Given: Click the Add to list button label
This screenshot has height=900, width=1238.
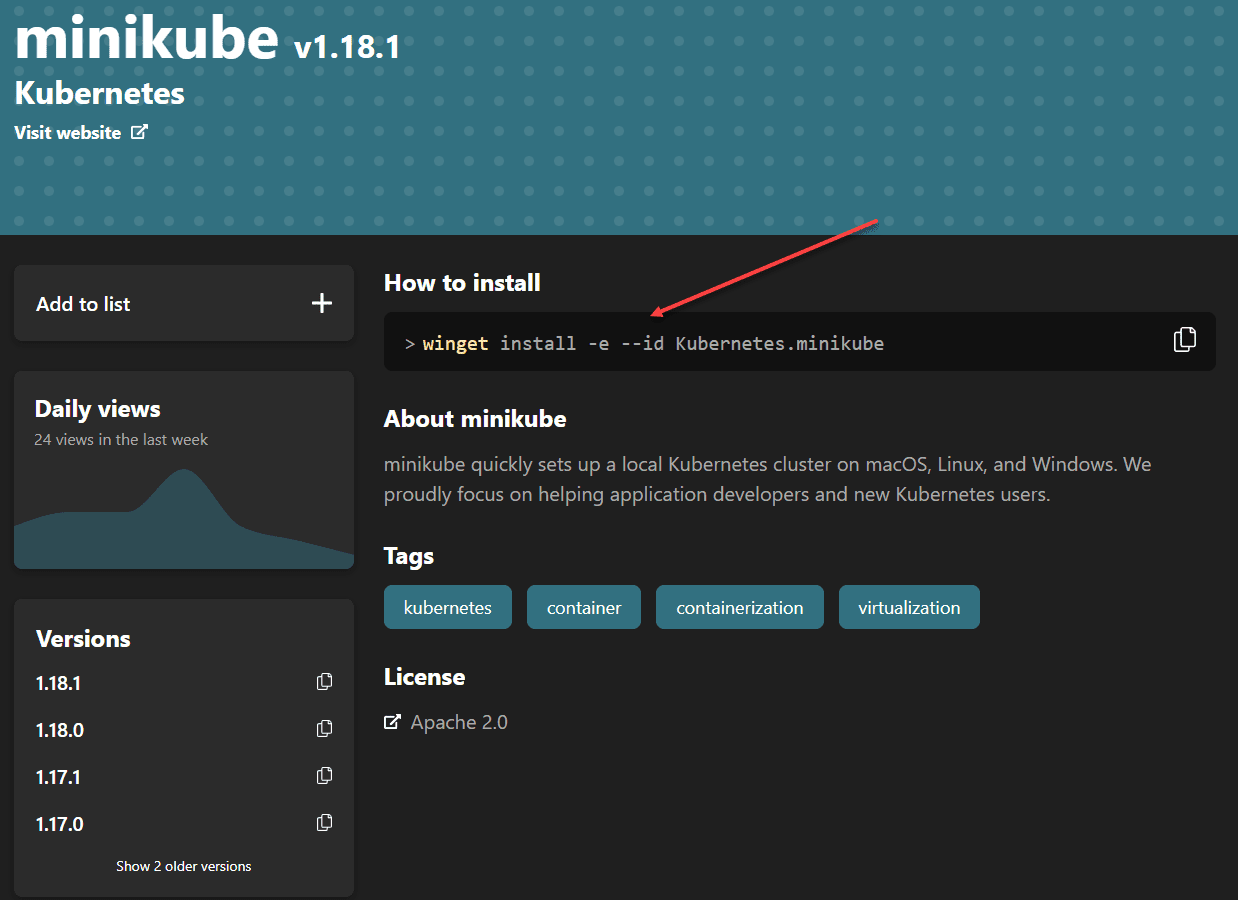Looking at the screenshot, I should pyautogui.click(x=83, y=304).
